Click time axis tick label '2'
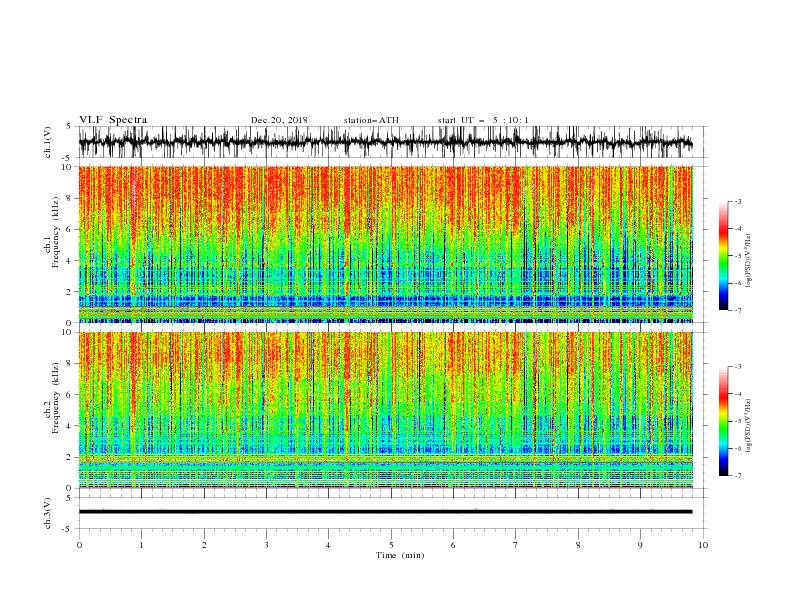 click(x=204, y=545)
